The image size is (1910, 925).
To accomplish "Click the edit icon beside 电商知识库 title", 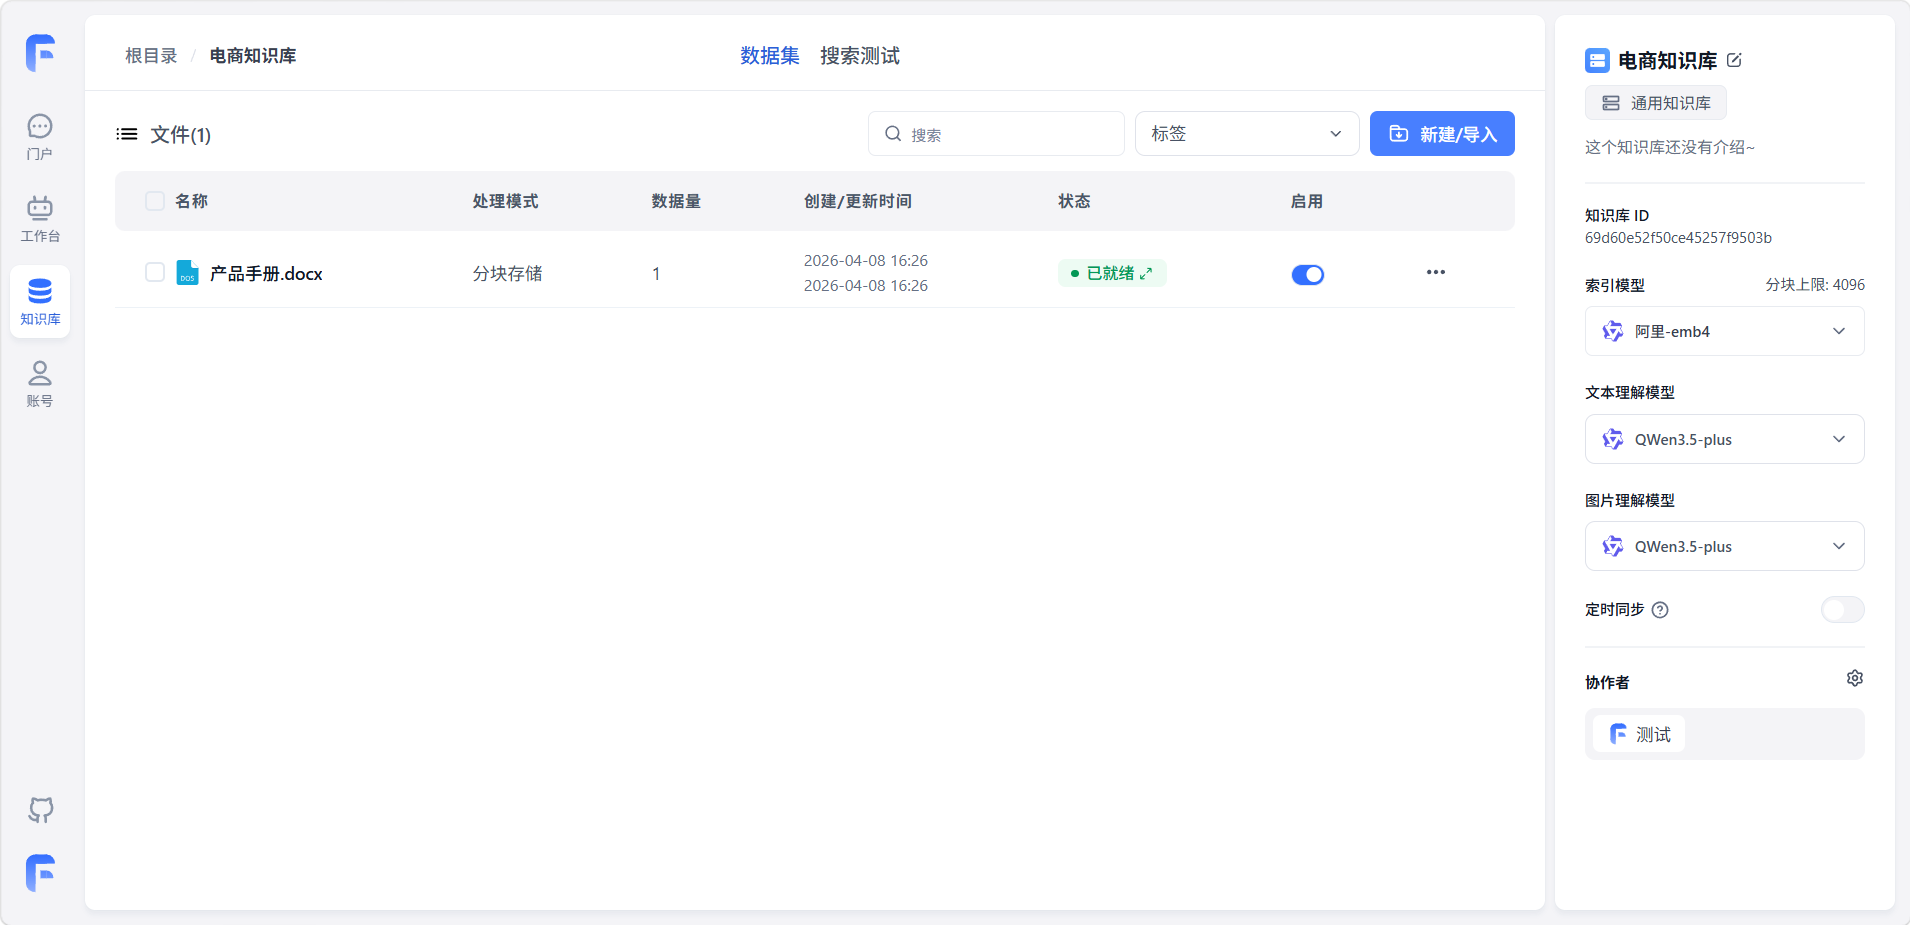I will point(1734,60).
